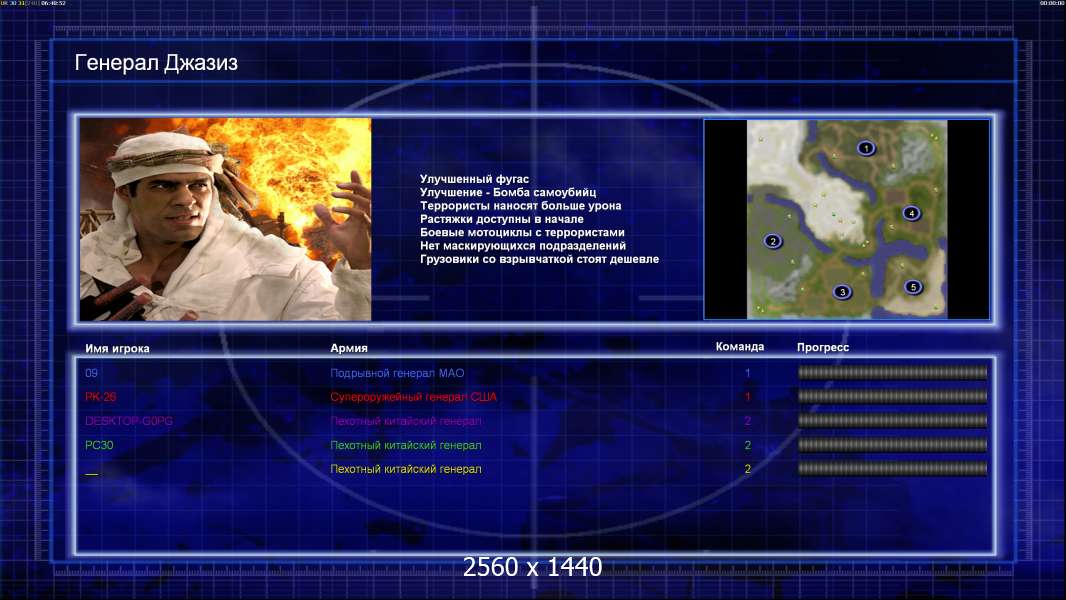
Task: Click the 'Армия' column header
Action: pyautogui.click(x=349, y=348)
